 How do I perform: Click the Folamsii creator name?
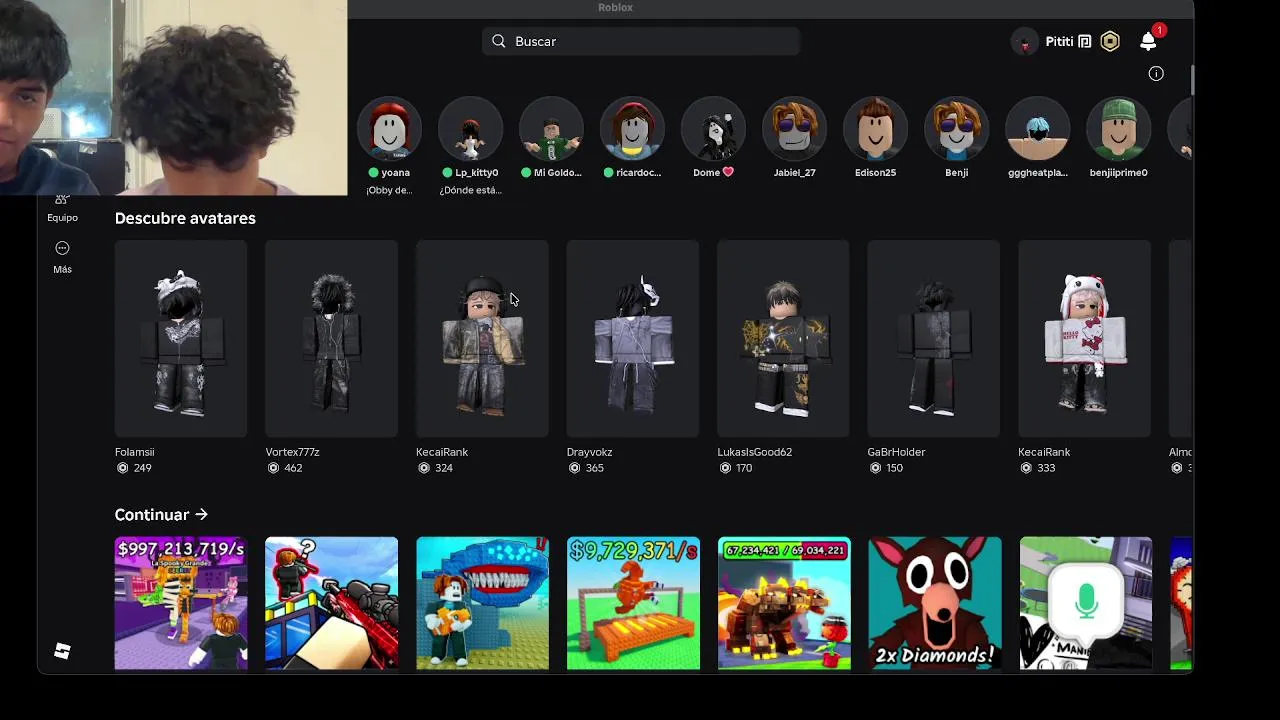135,452
